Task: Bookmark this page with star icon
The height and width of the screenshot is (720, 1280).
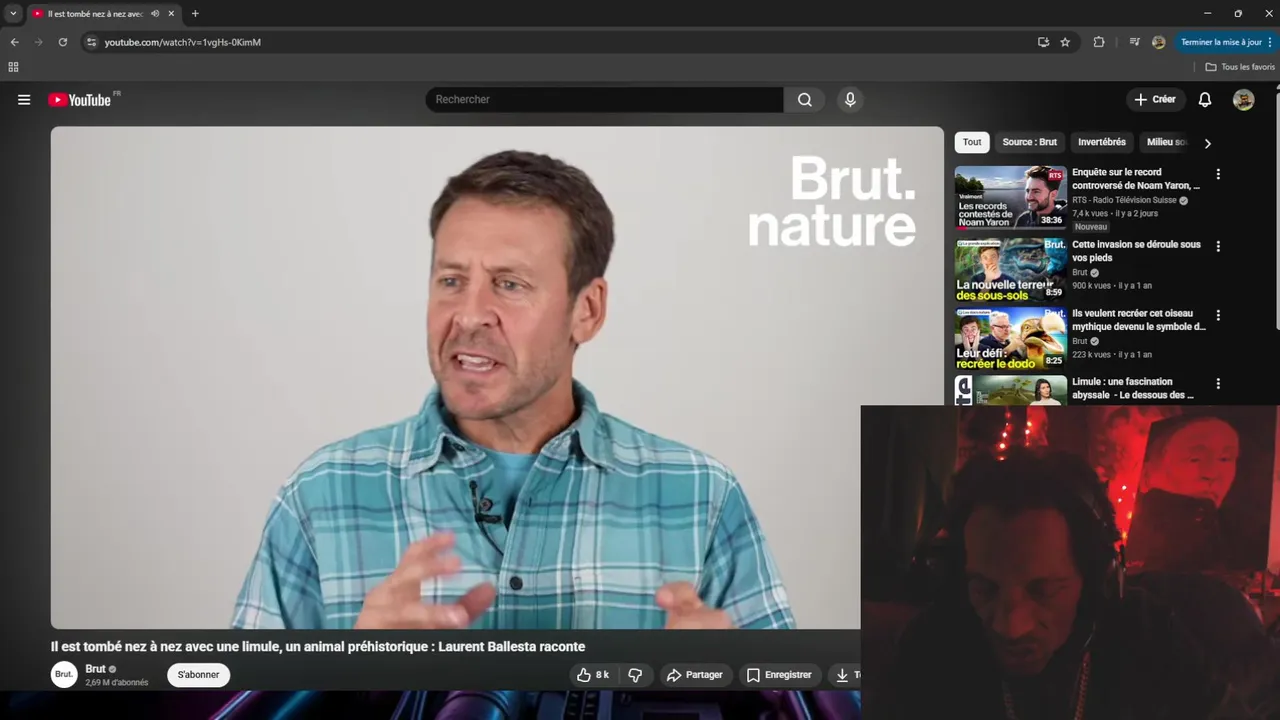Action: point(1065,42)
